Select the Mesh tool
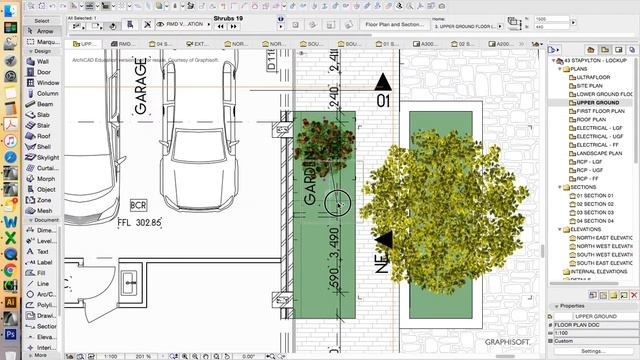 click(42, 211)
